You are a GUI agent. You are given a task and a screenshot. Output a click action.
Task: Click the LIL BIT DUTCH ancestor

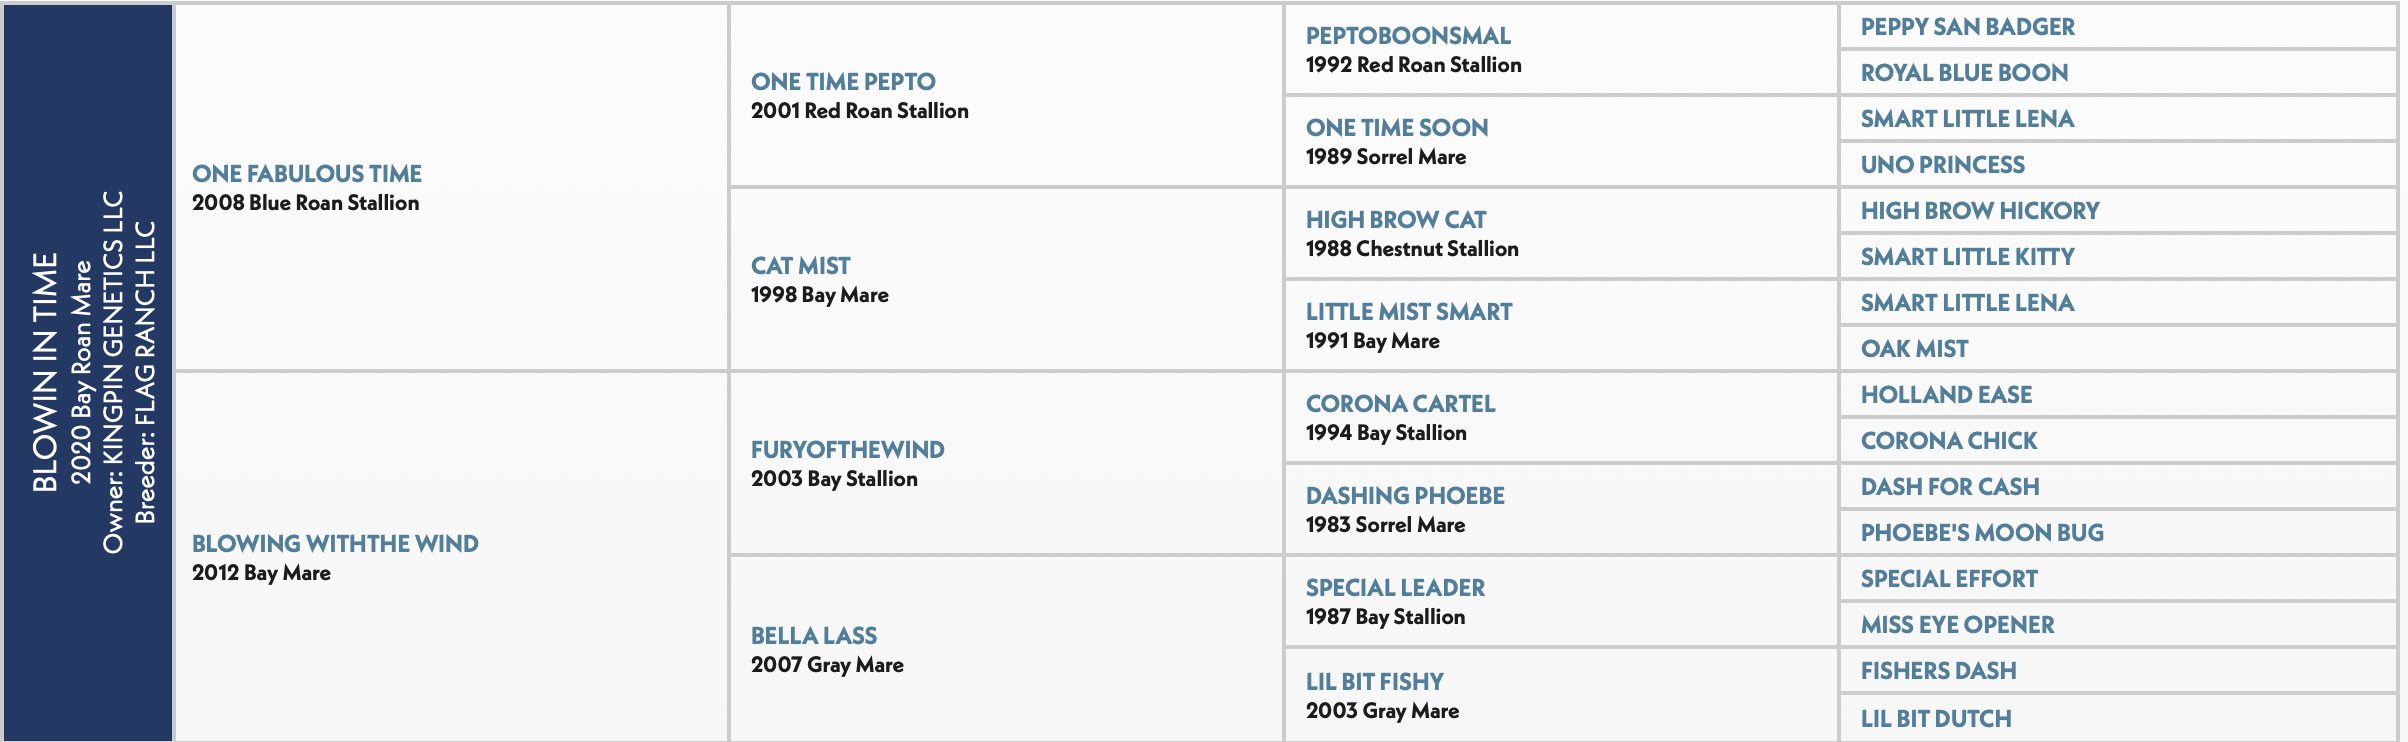tap(1936, 719)
